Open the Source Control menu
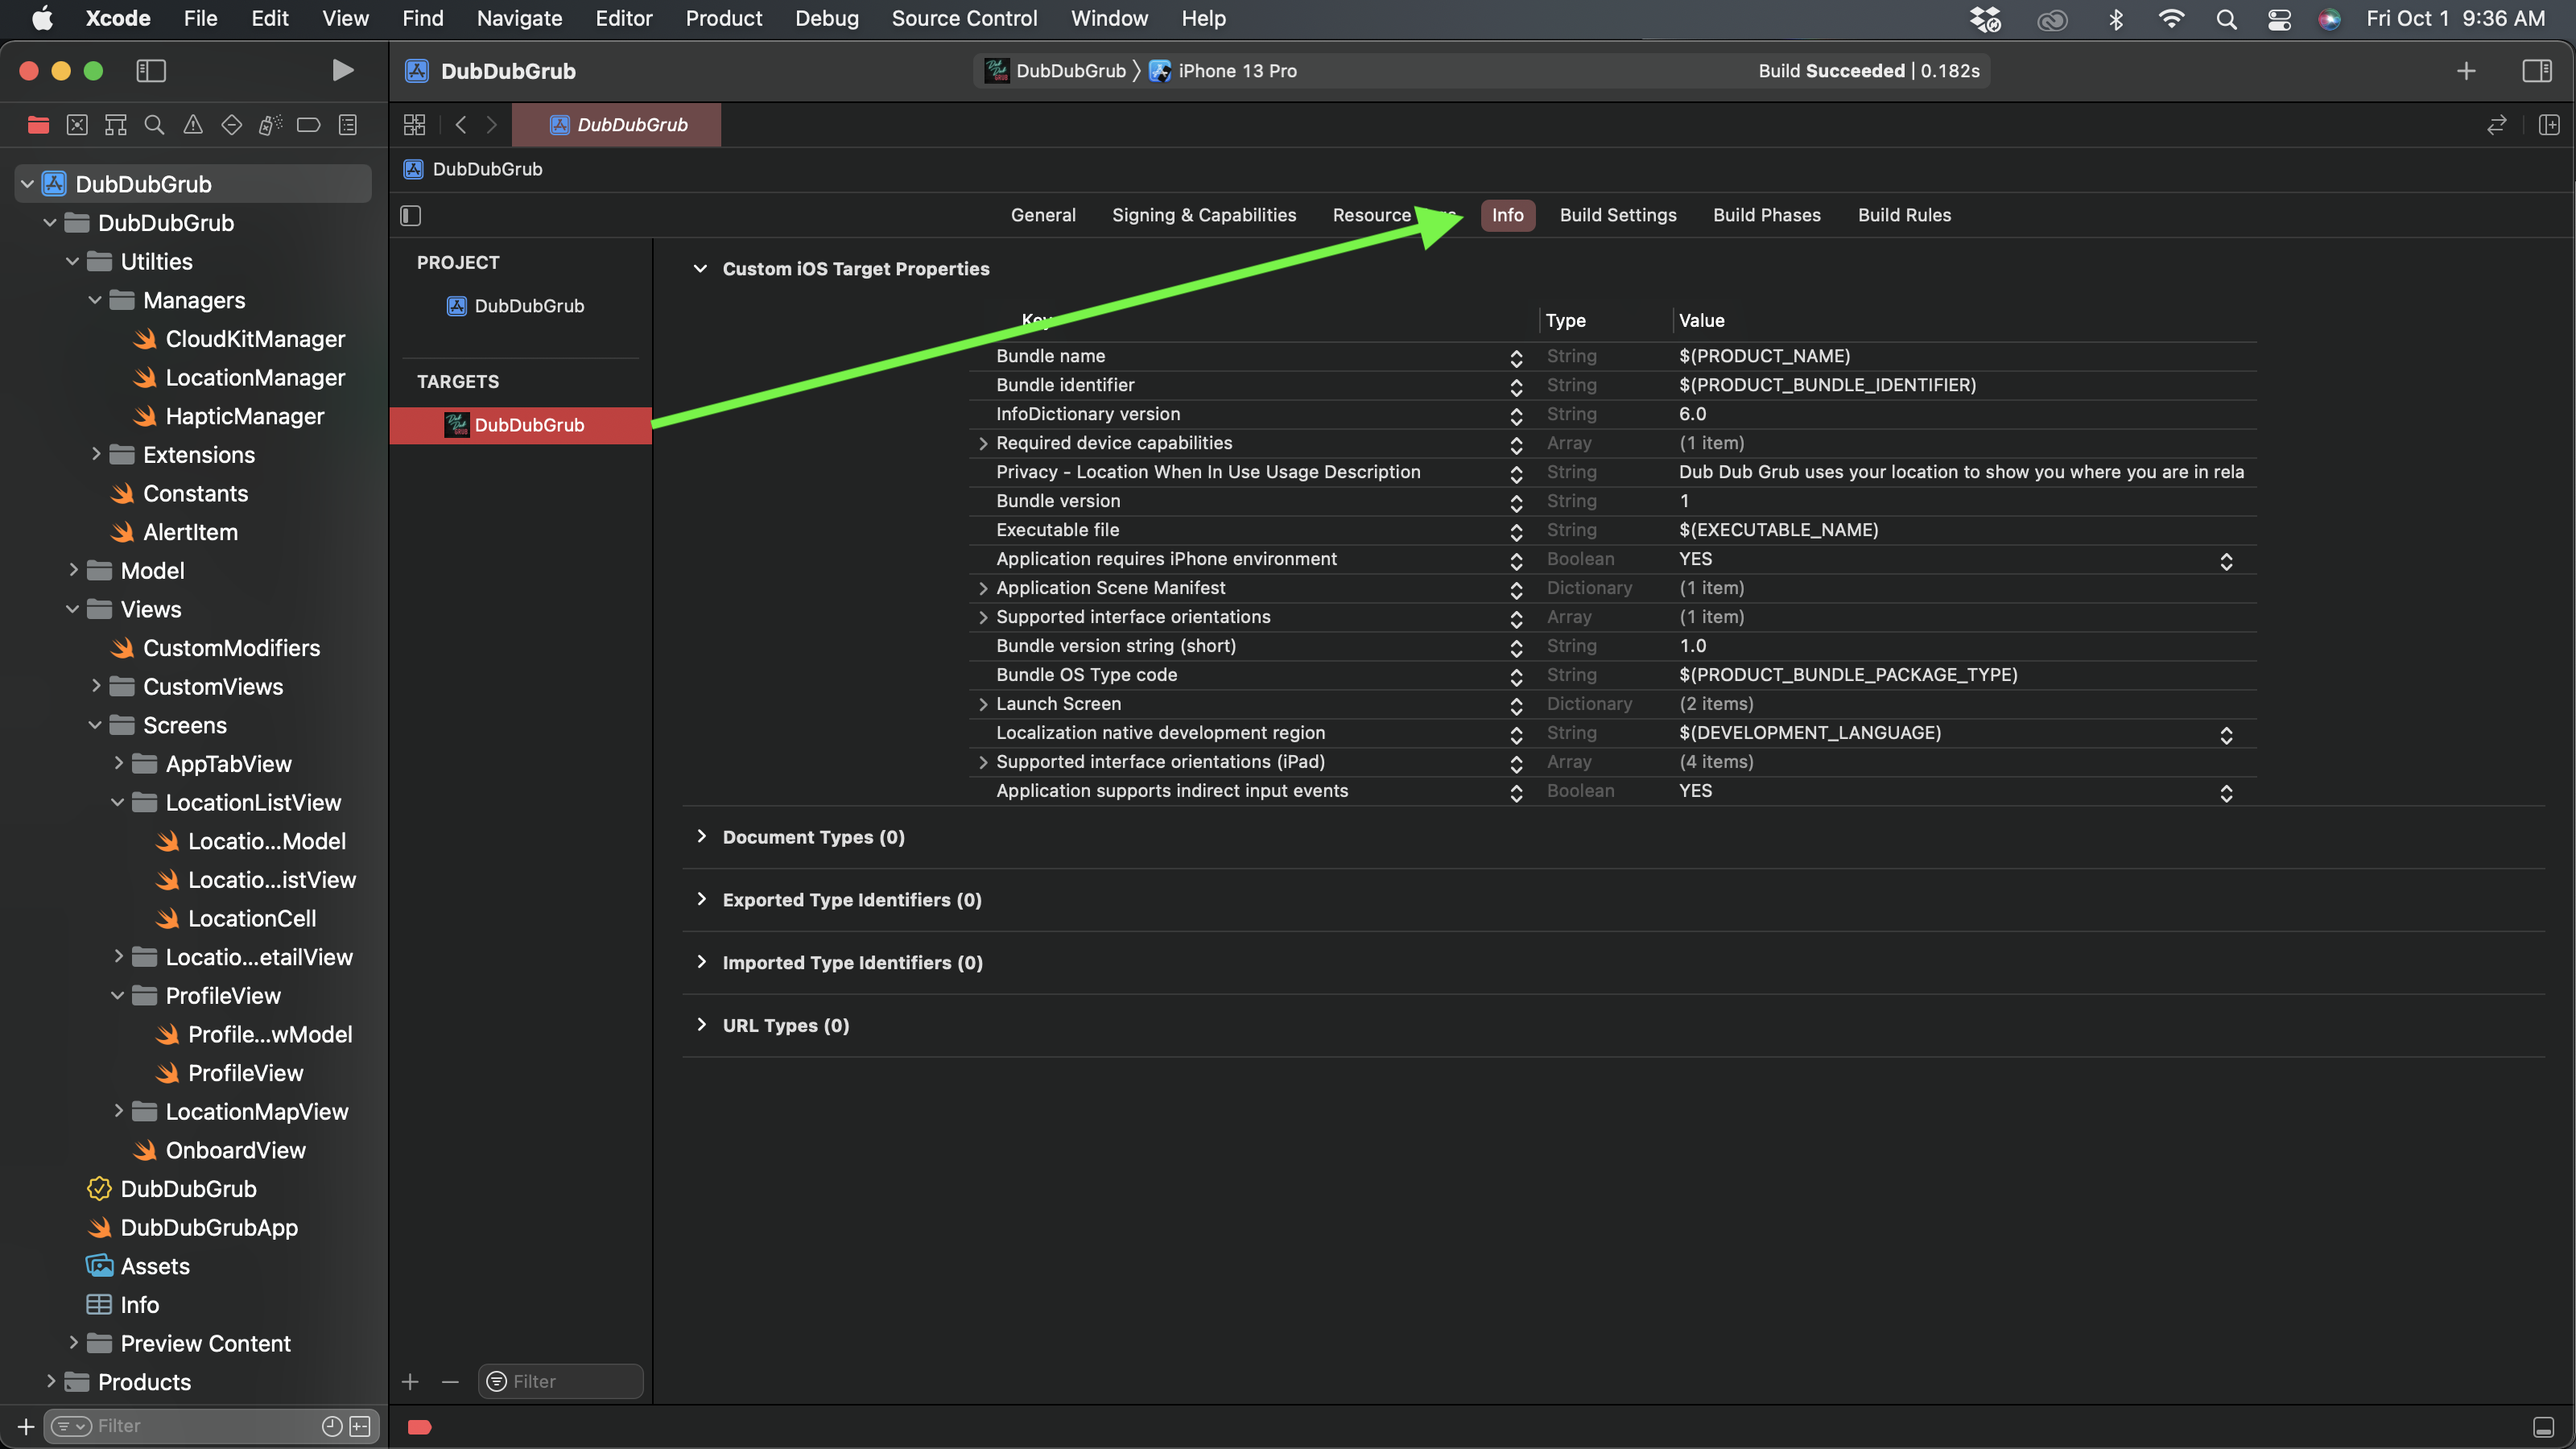Viewport: 2576px width, 1449px height. click(x=964, y=19)
